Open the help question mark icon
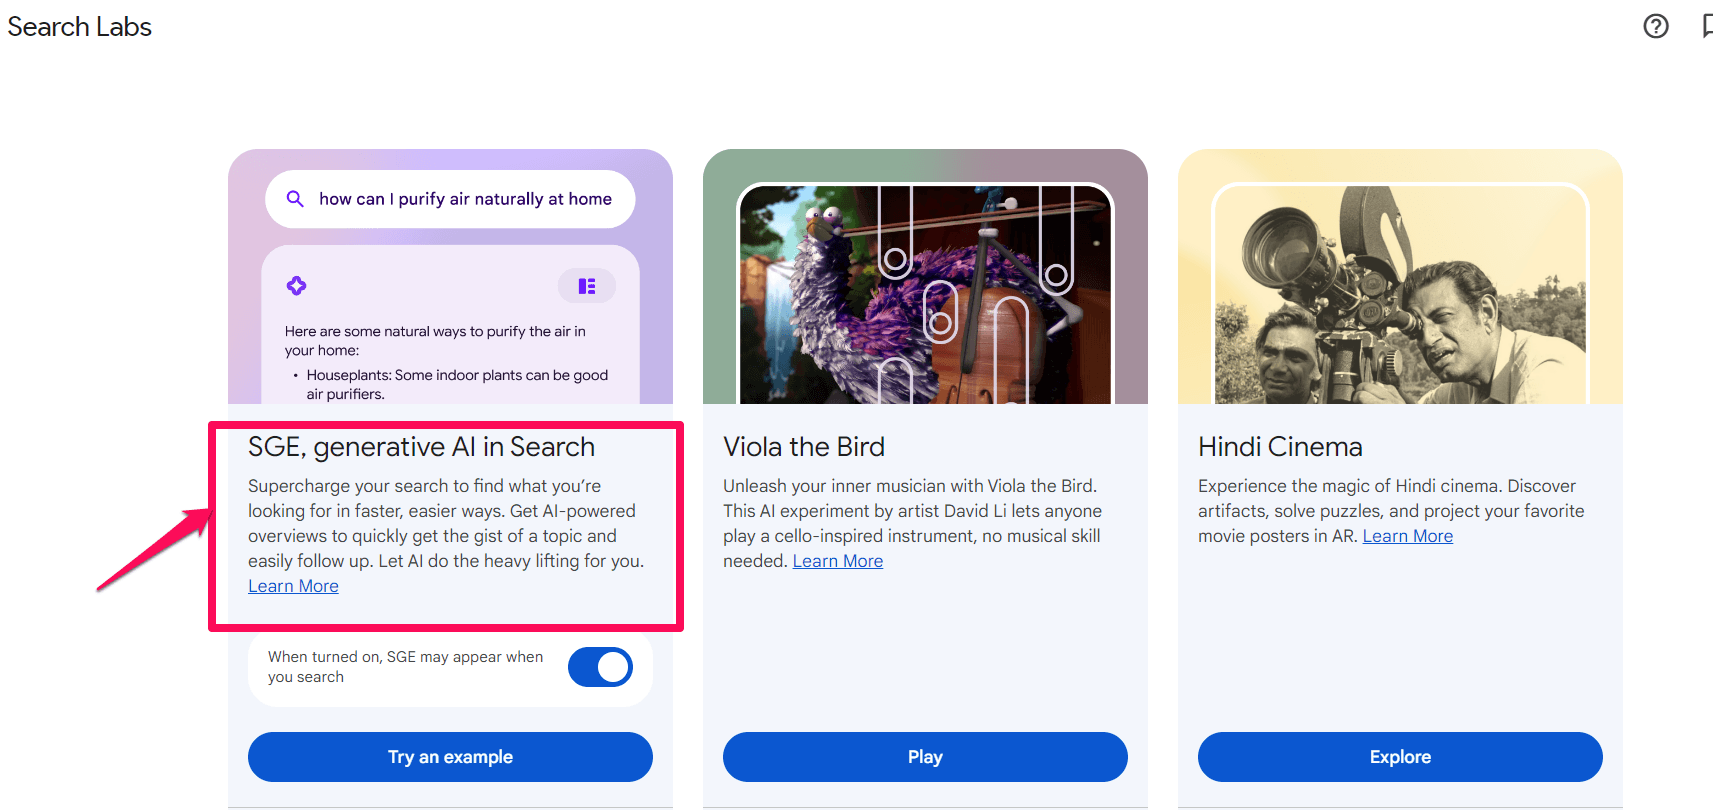1713x810 pixels. tap(1656, 26)
